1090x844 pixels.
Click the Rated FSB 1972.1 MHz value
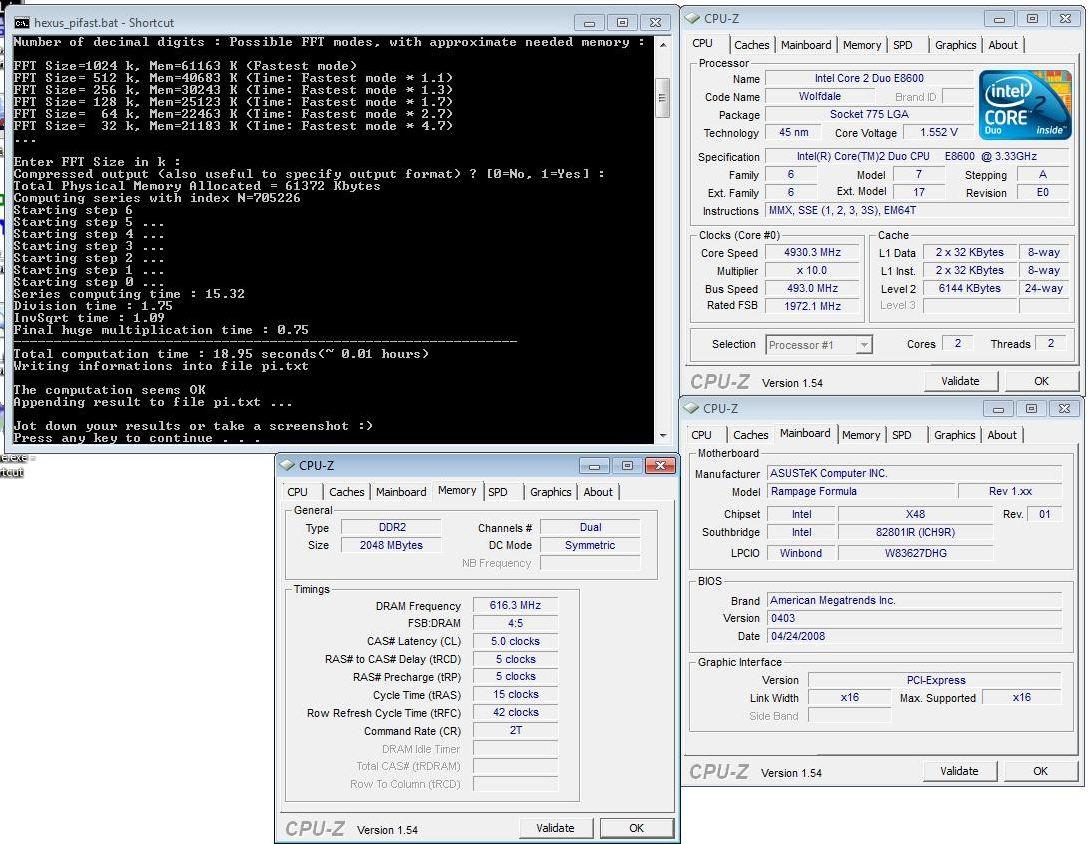[812, 306]
